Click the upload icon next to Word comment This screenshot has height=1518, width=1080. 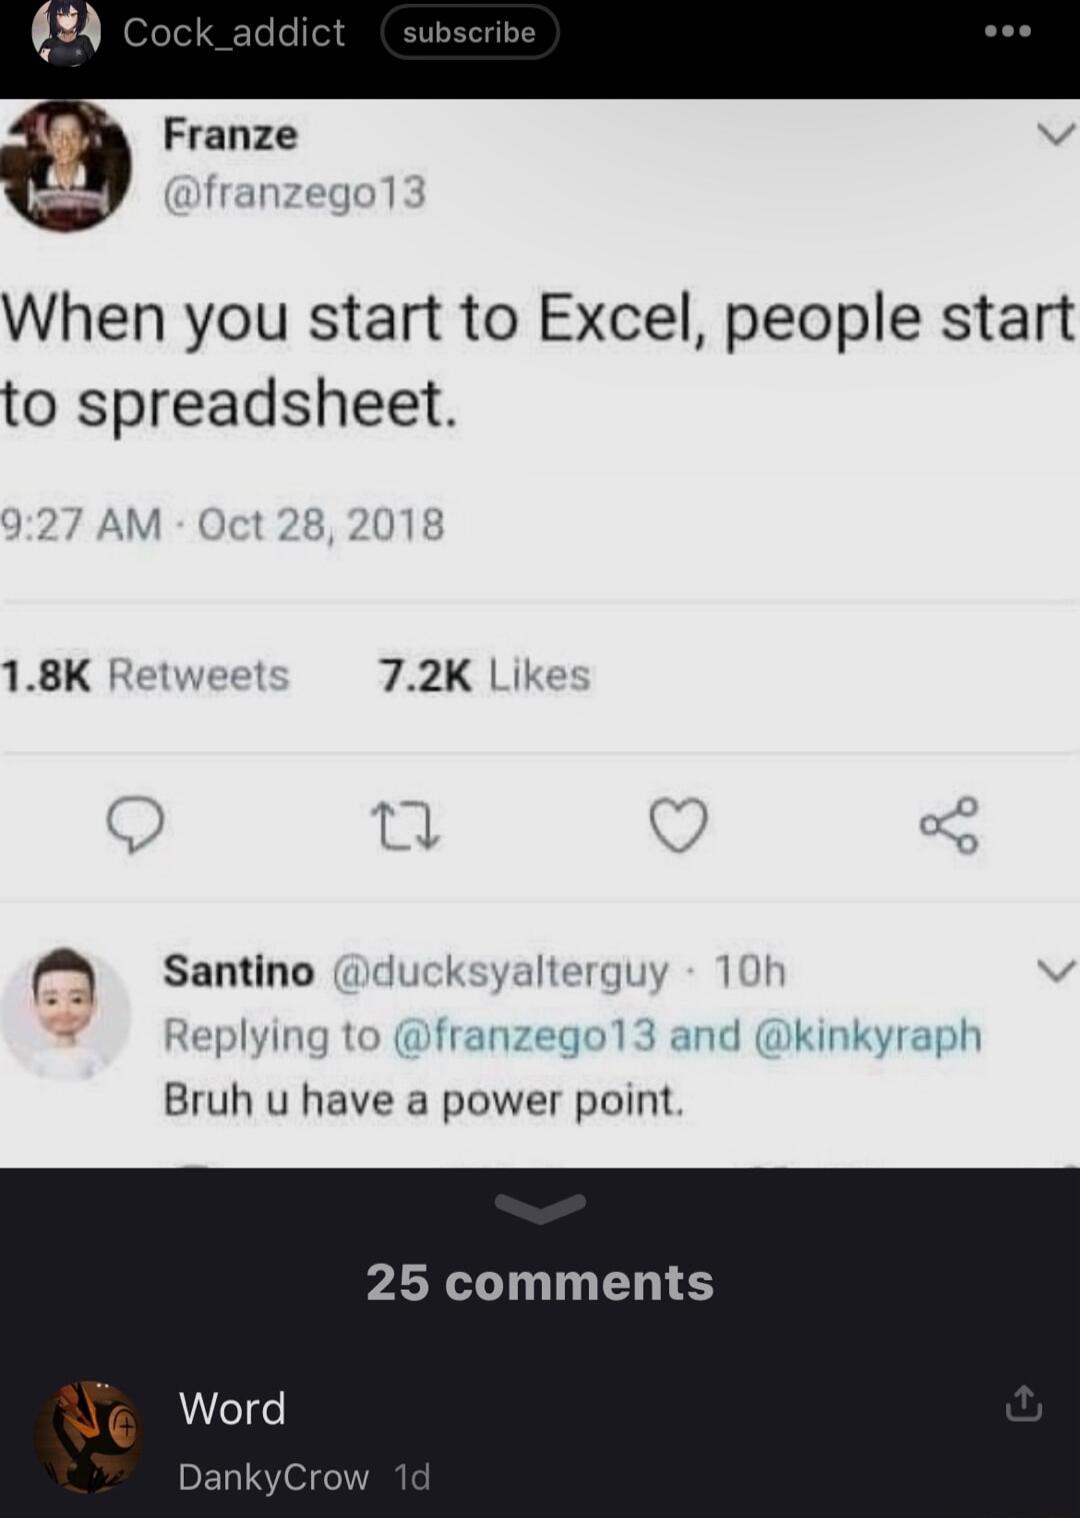coord(1021,1404)
